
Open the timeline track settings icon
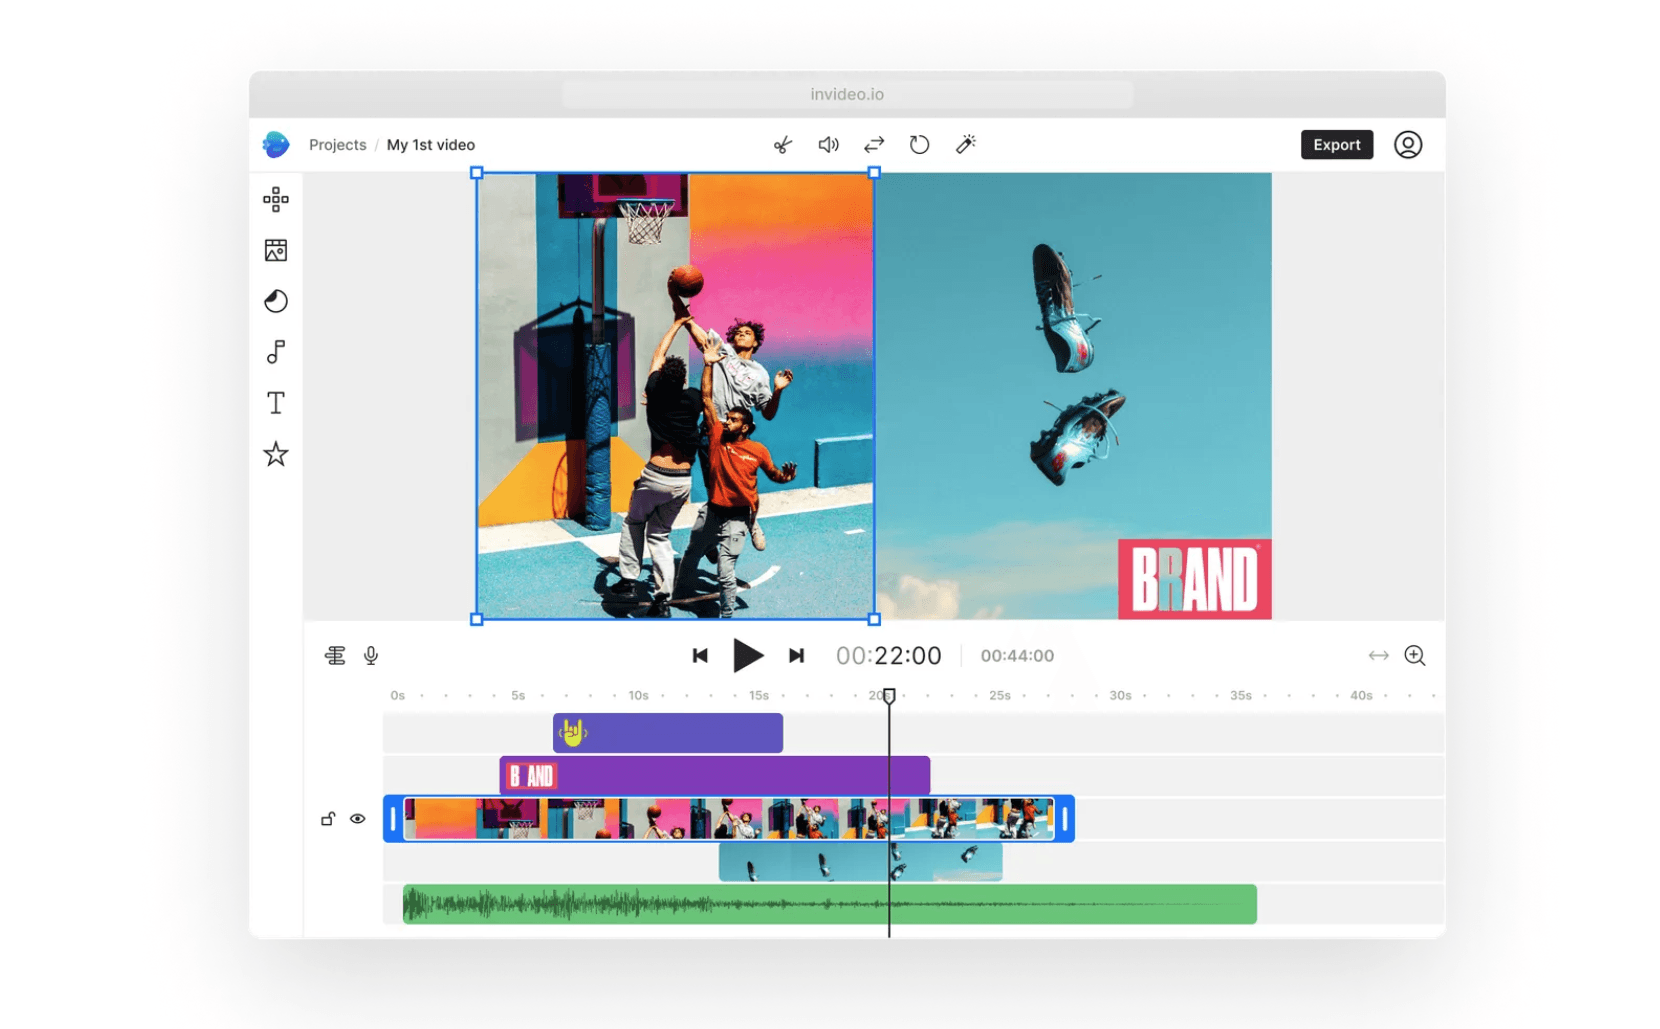335,655
